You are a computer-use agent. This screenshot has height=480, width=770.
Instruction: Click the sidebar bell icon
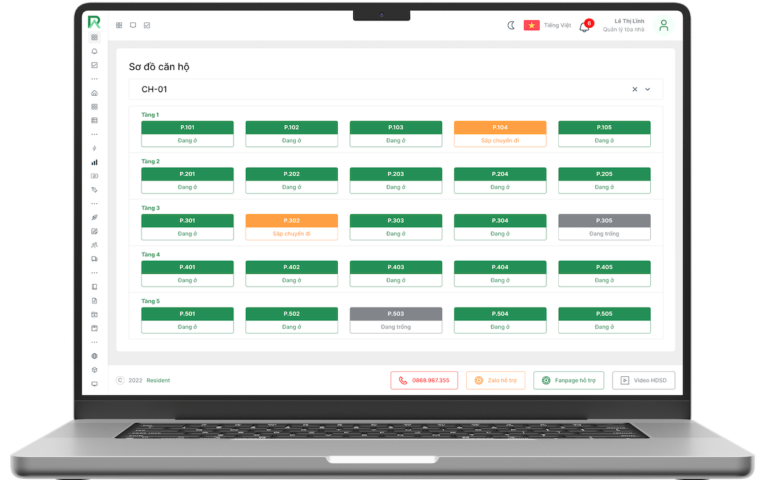pos(95,51)
